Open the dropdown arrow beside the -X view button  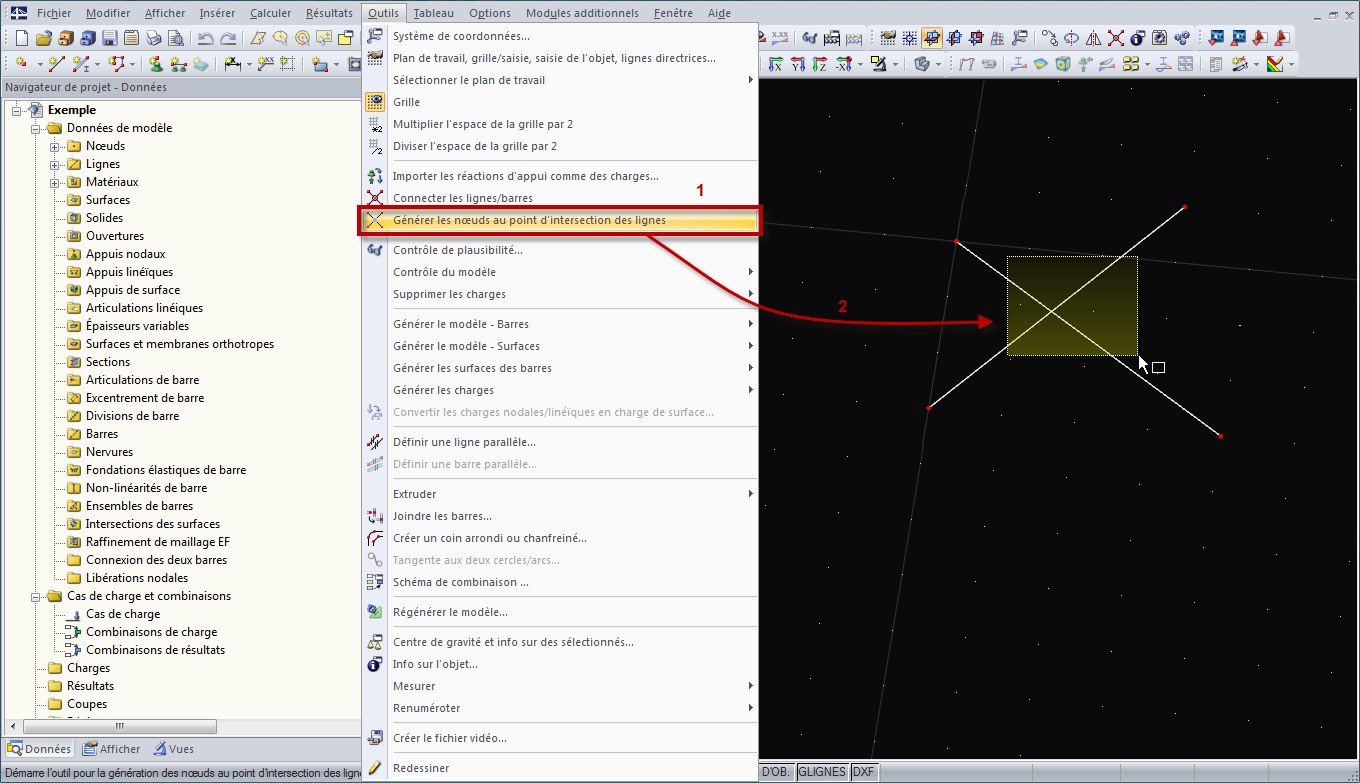[x=859, y=64]
